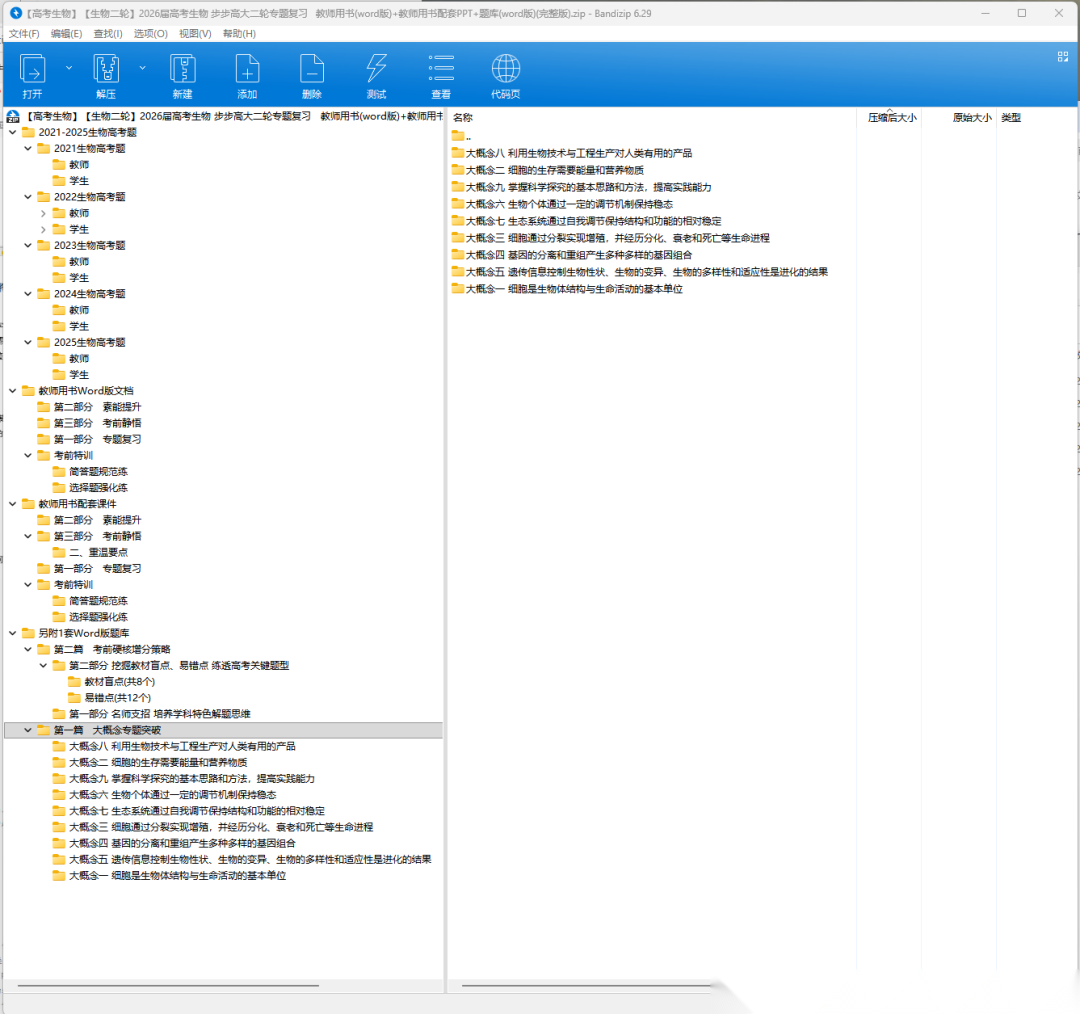Expand the 教师 folder under 2022生物高考题
This screenshot has width=1080, height=1014.
(x=43, y=213)
